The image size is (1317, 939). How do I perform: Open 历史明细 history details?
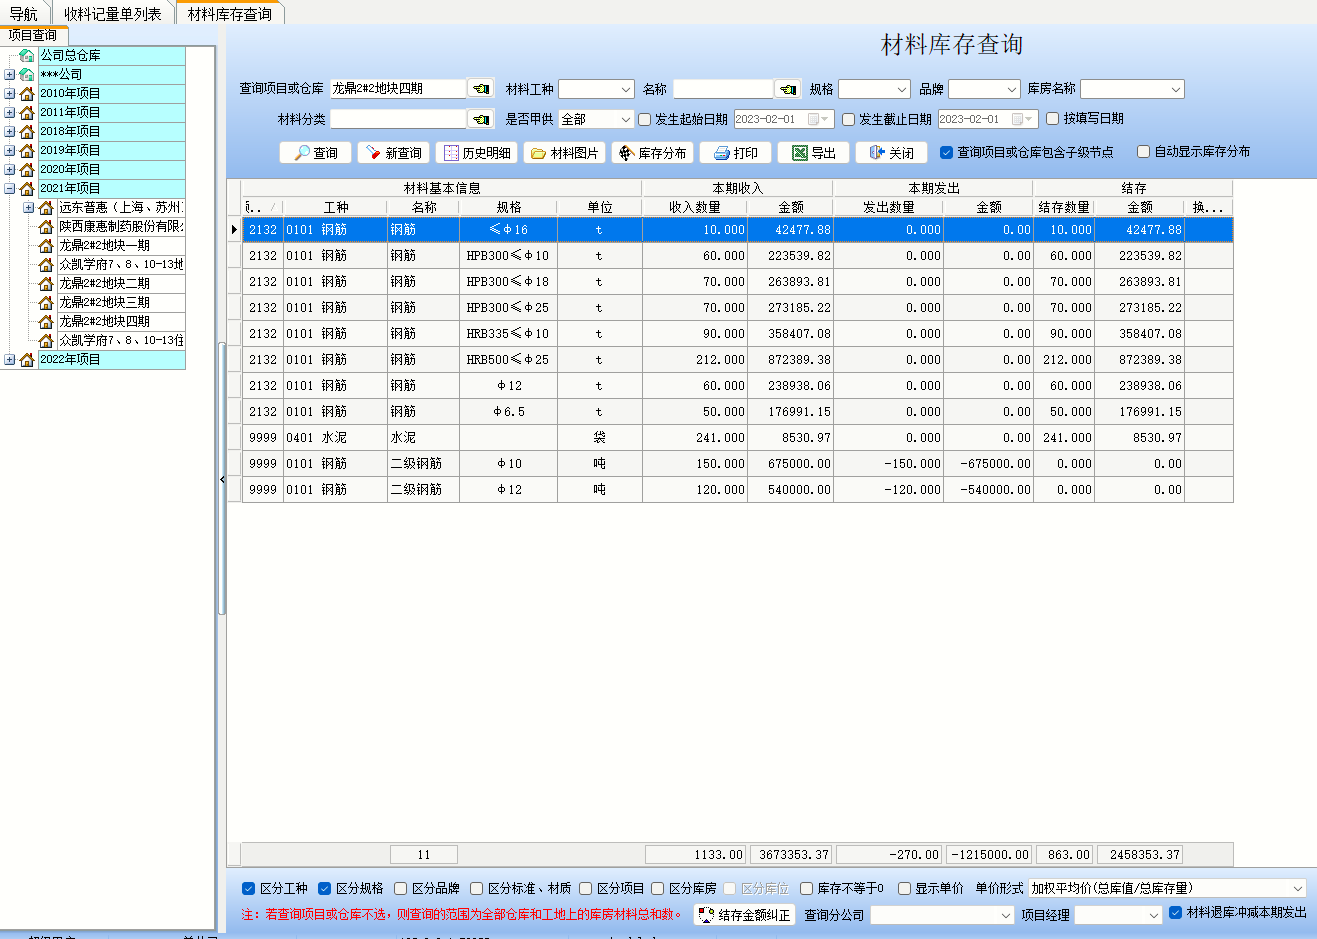coord(476,153)
